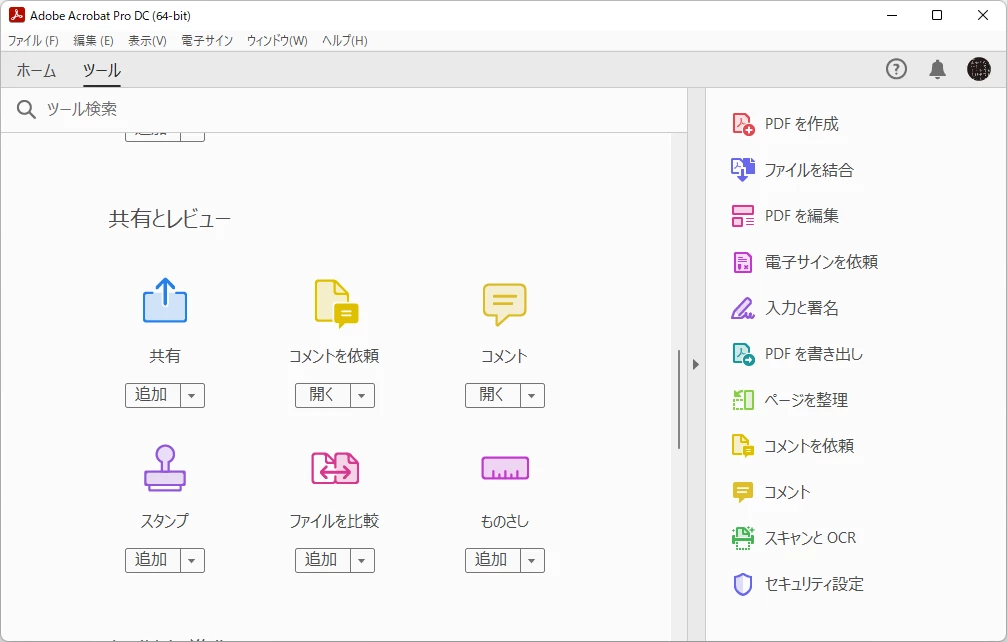This screenshot has width=1007, height=642.
Task: Click 追加 button under ものさし
Action: point(493,560)
